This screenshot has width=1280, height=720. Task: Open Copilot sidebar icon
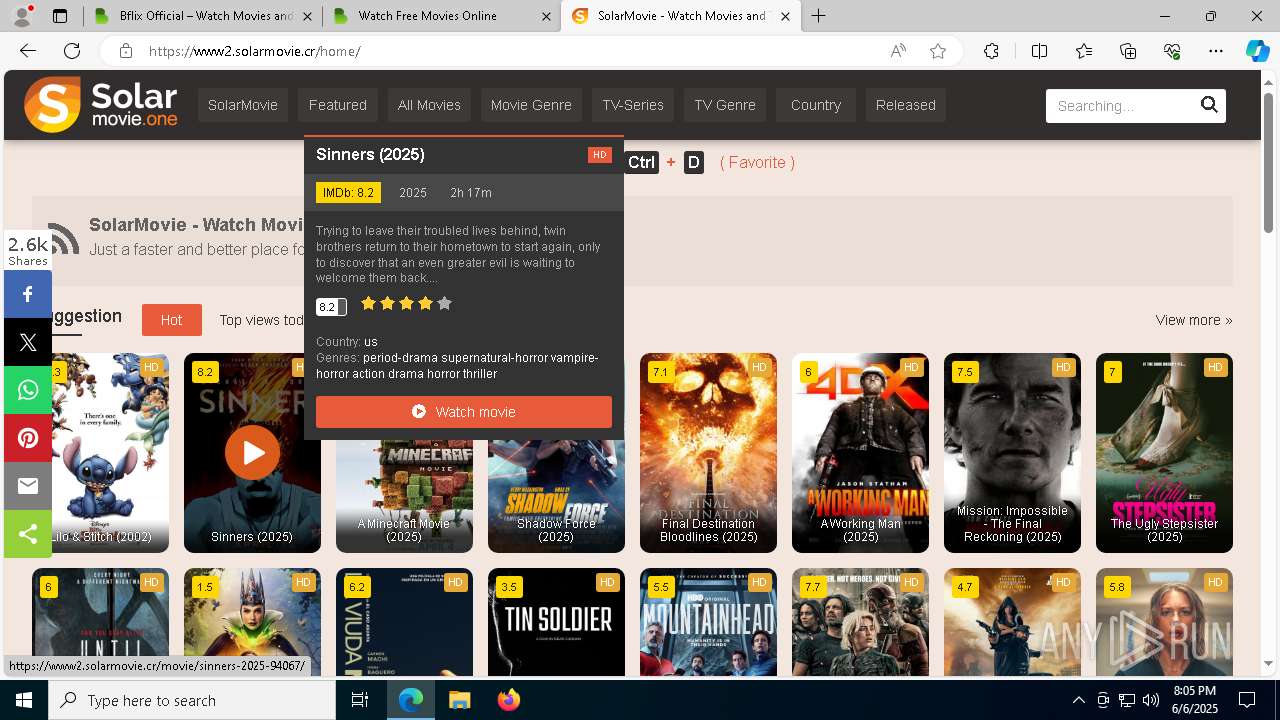point(1257,51)
